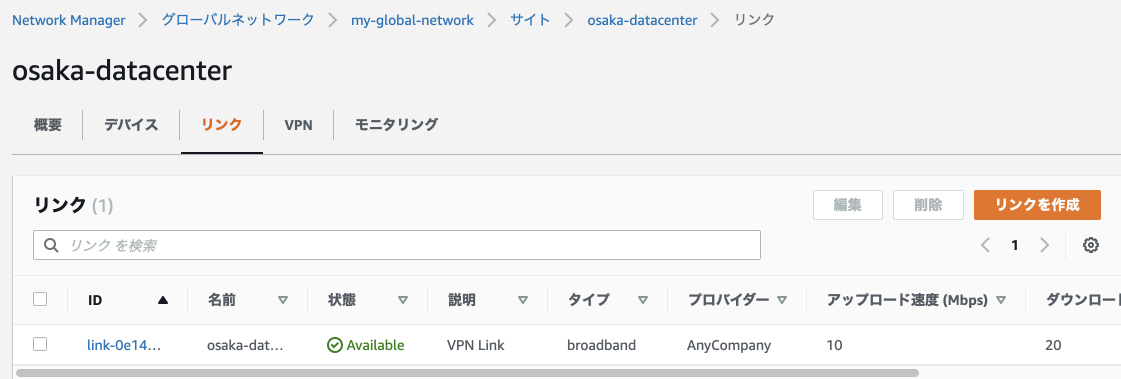Sort by 説明 column arrow

pos(523,300)
